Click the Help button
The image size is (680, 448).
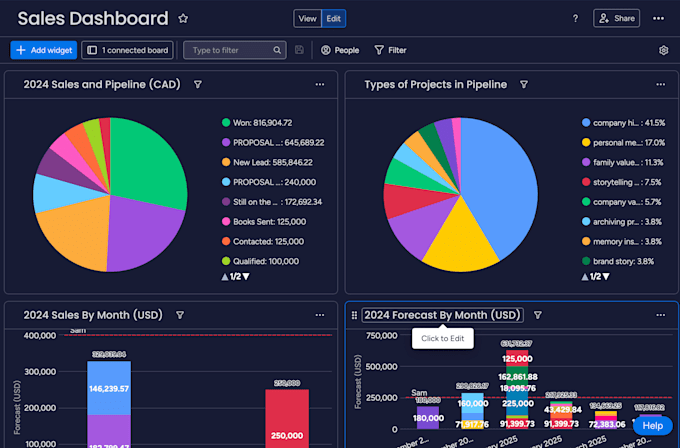click(652, 426)
